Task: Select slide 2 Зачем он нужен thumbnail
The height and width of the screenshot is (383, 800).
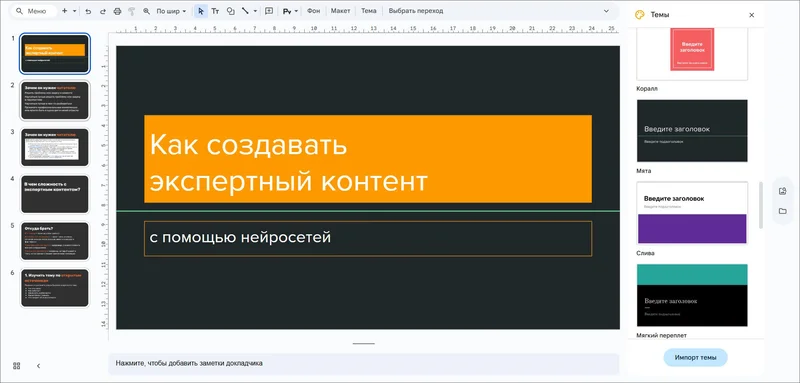Action: coord(55,100)
